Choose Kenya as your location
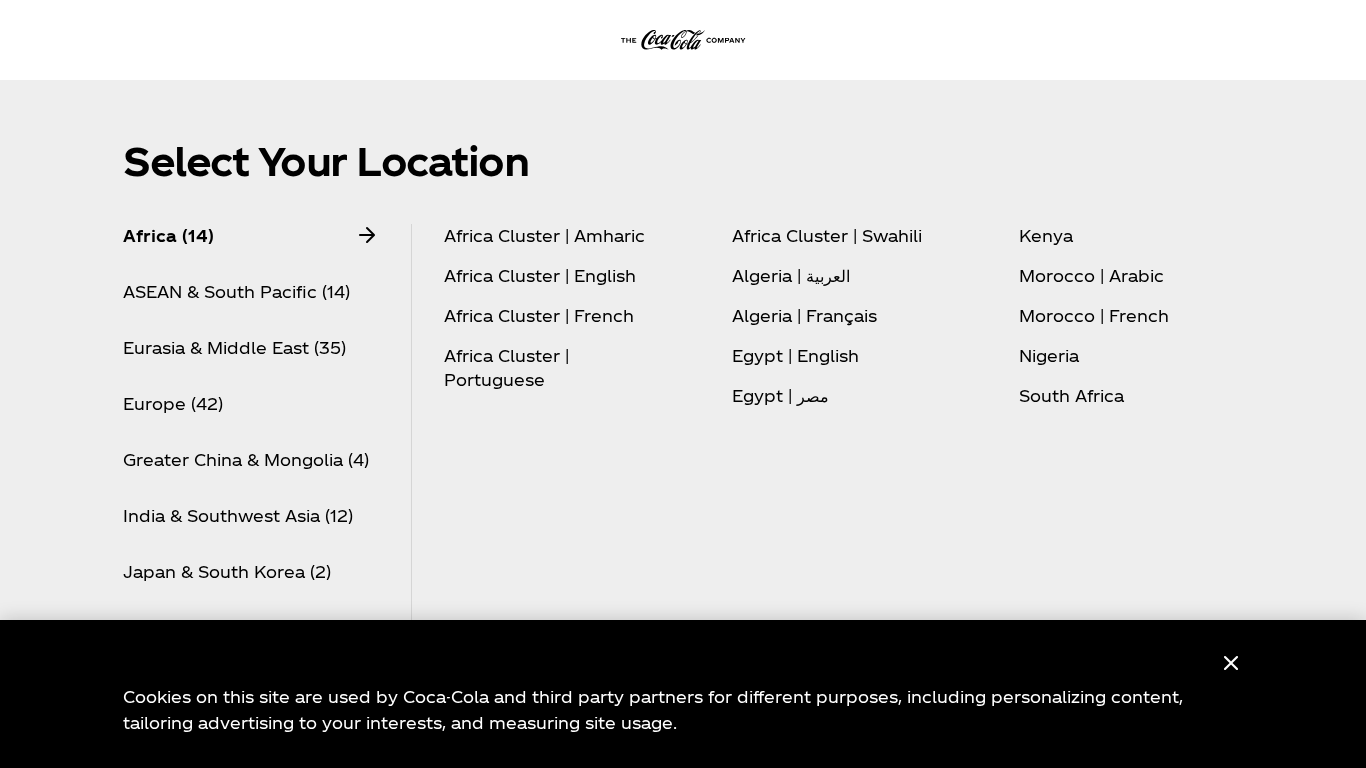Viewport: 1366px width, 768px height. pos(1046,237)
